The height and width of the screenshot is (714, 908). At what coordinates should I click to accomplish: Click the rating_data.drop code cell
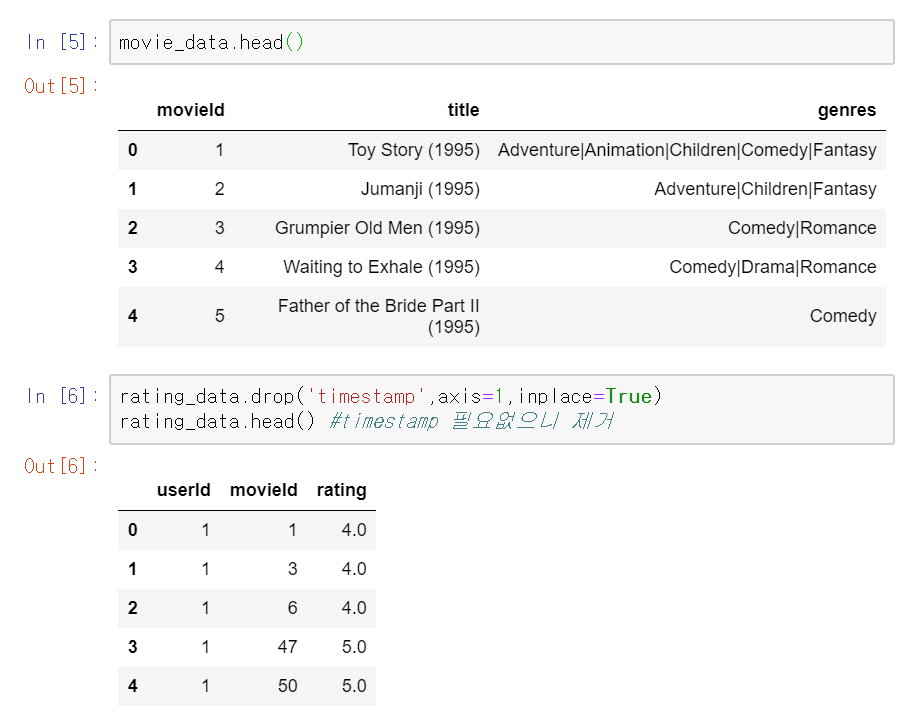click(501, 409)
